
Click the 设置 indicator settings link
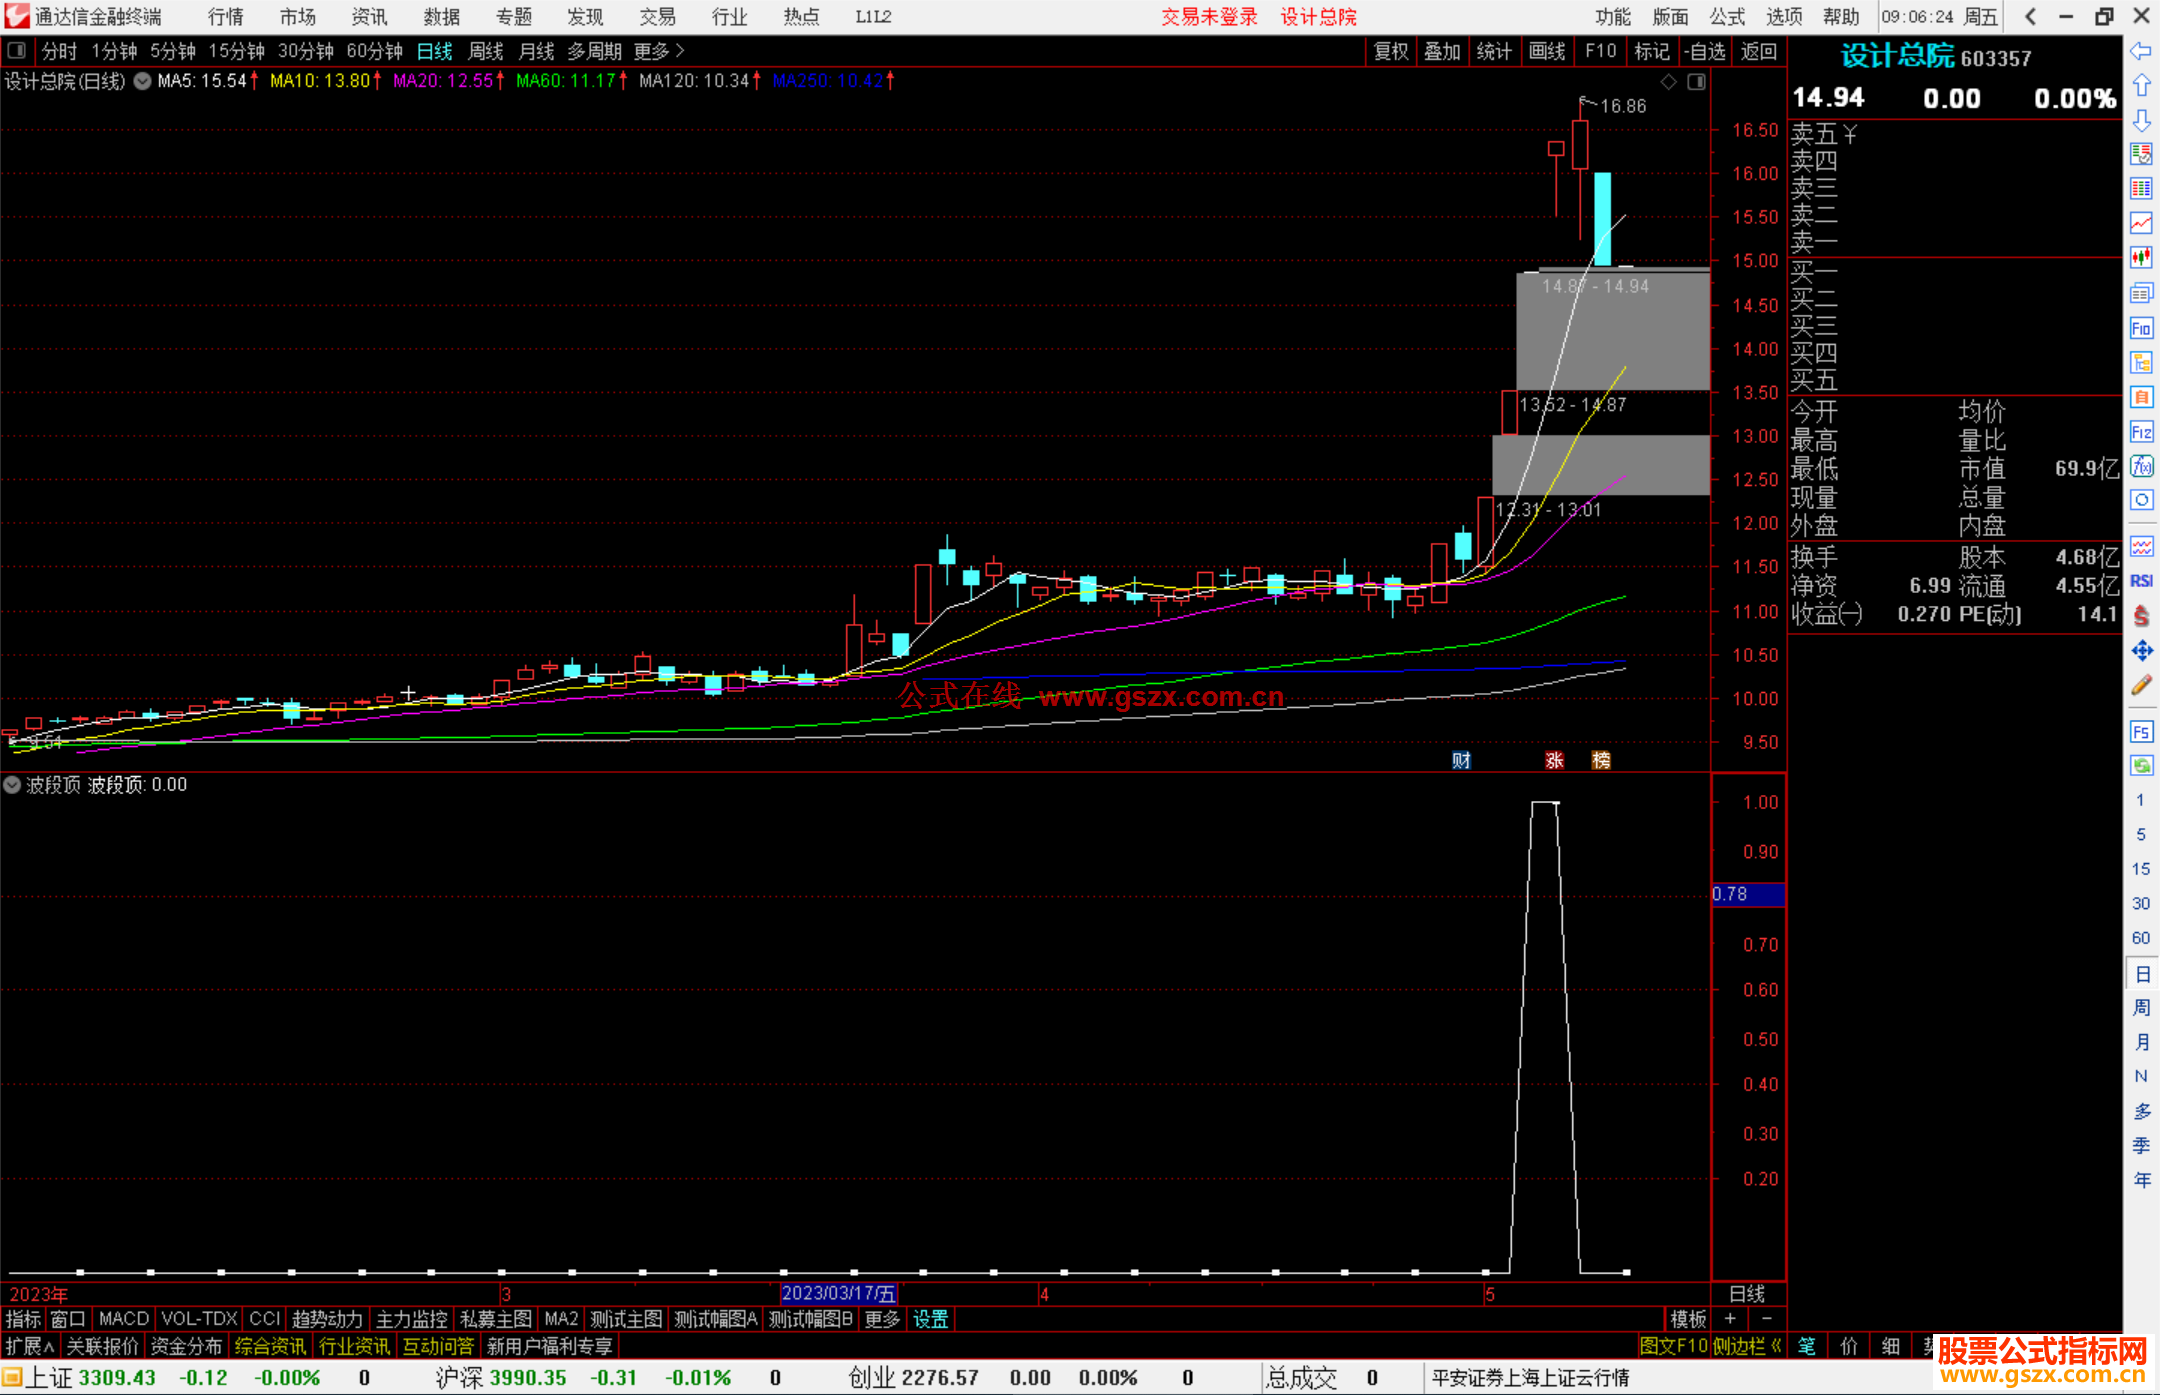click(930, 1319)
